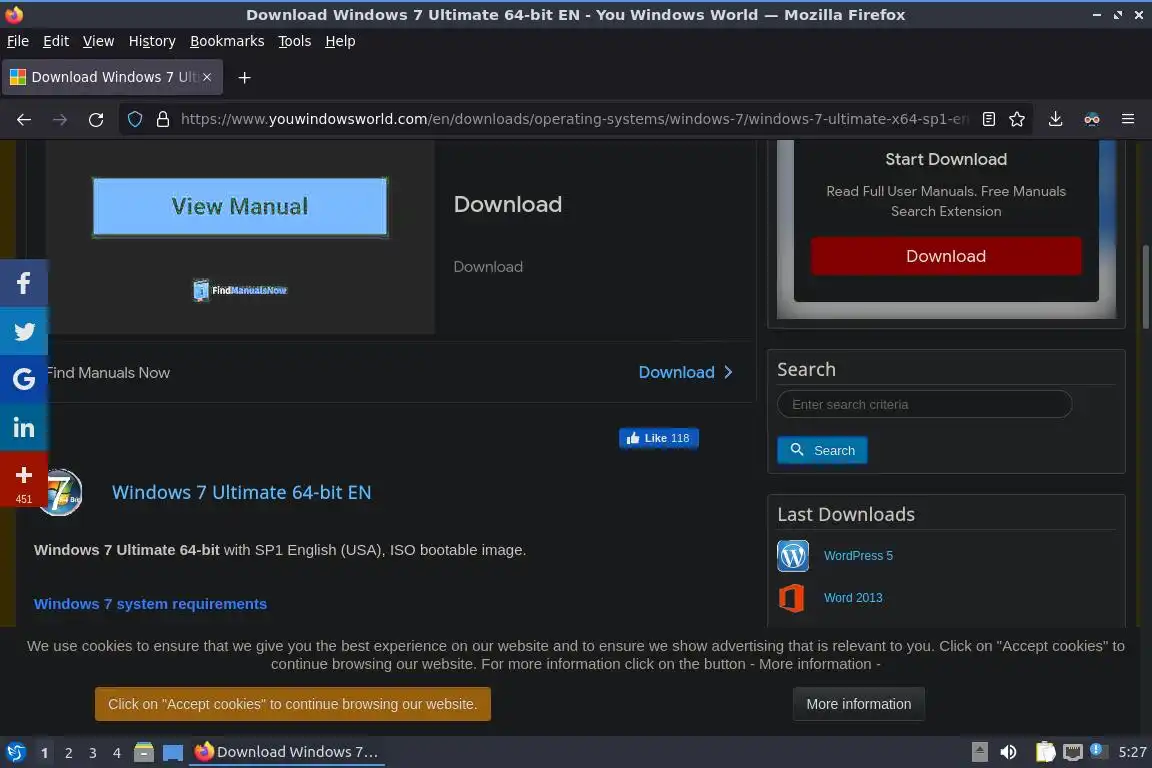
Task: Click the network monitor tray icon
Action: pyautogui.click(x=1073, y=752)
